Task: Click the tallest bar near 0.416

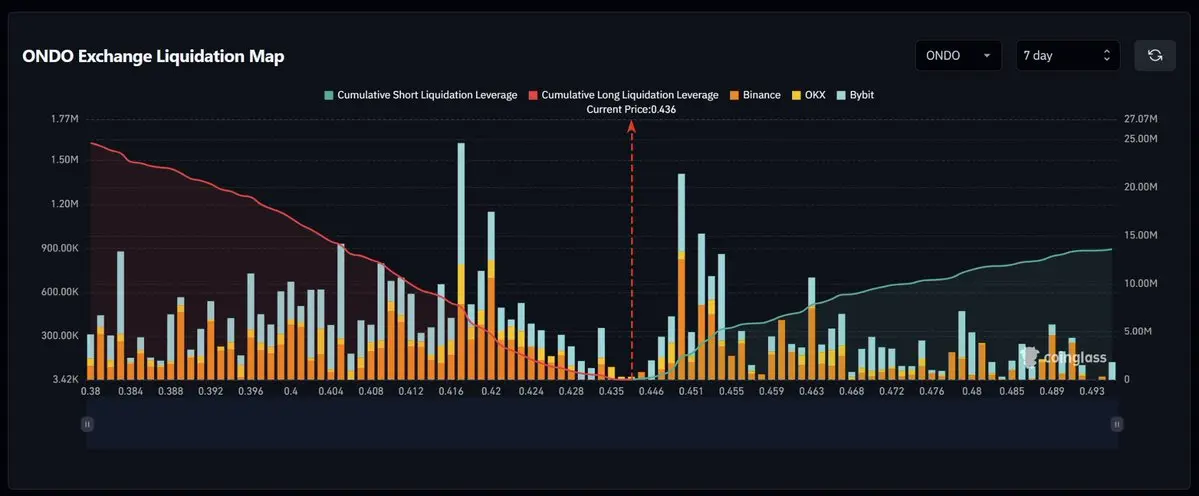Action: pyautogui.click(x=461, y=261)
